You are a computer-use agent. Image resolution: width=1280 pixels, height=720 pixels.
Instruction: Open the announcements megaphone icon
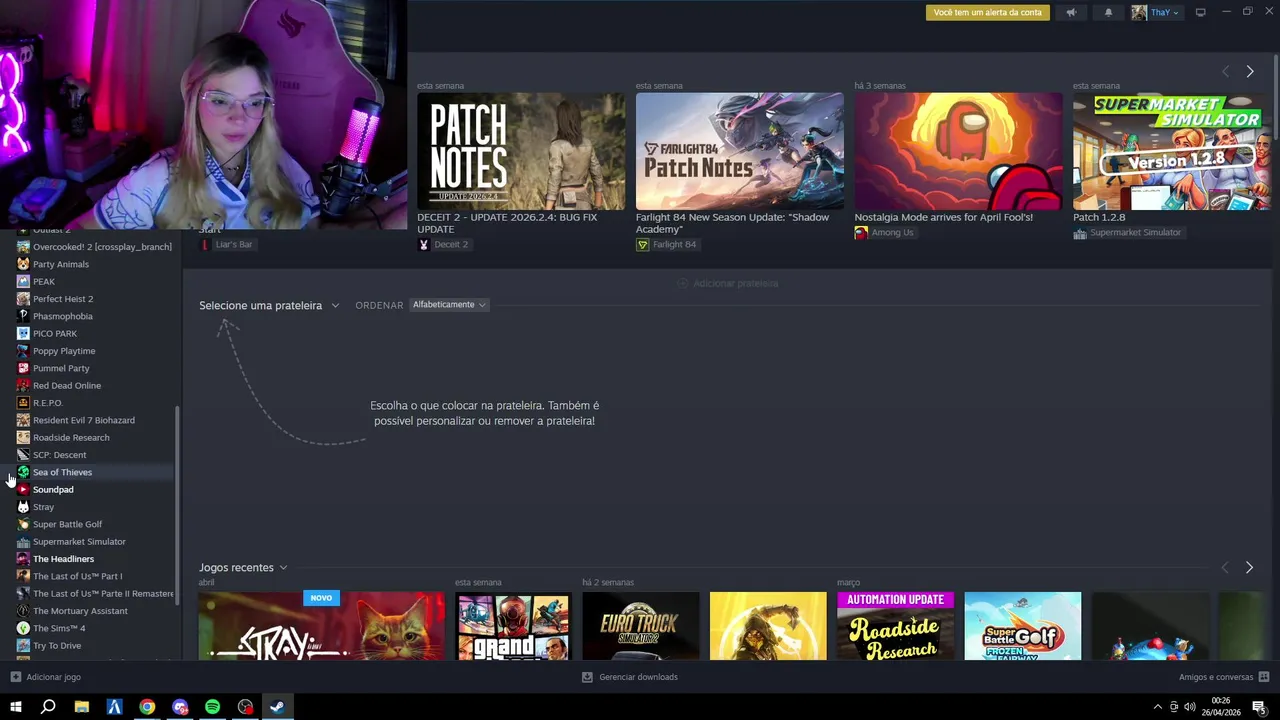(x=1071, y=13)
